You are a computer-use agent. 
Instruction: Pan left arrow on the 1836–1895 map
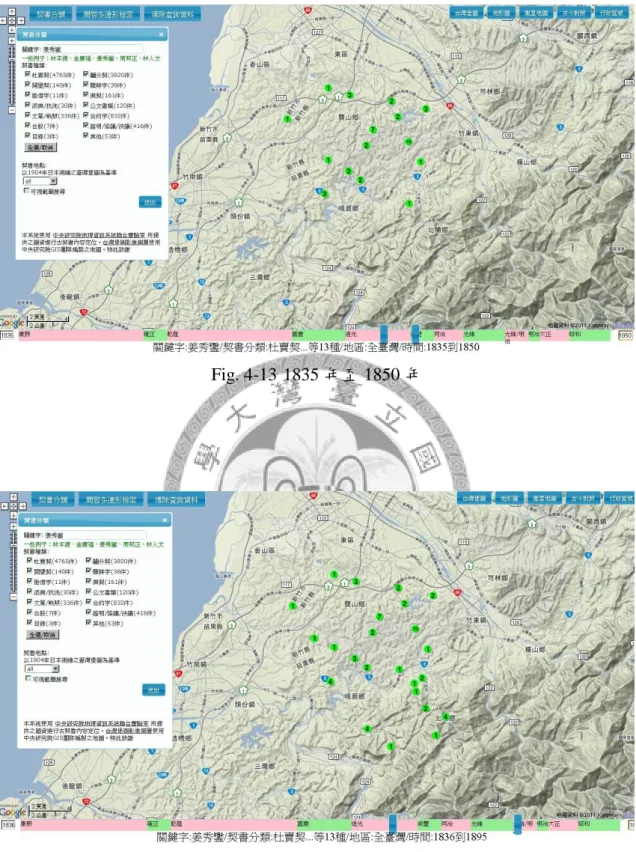point(4,506)
